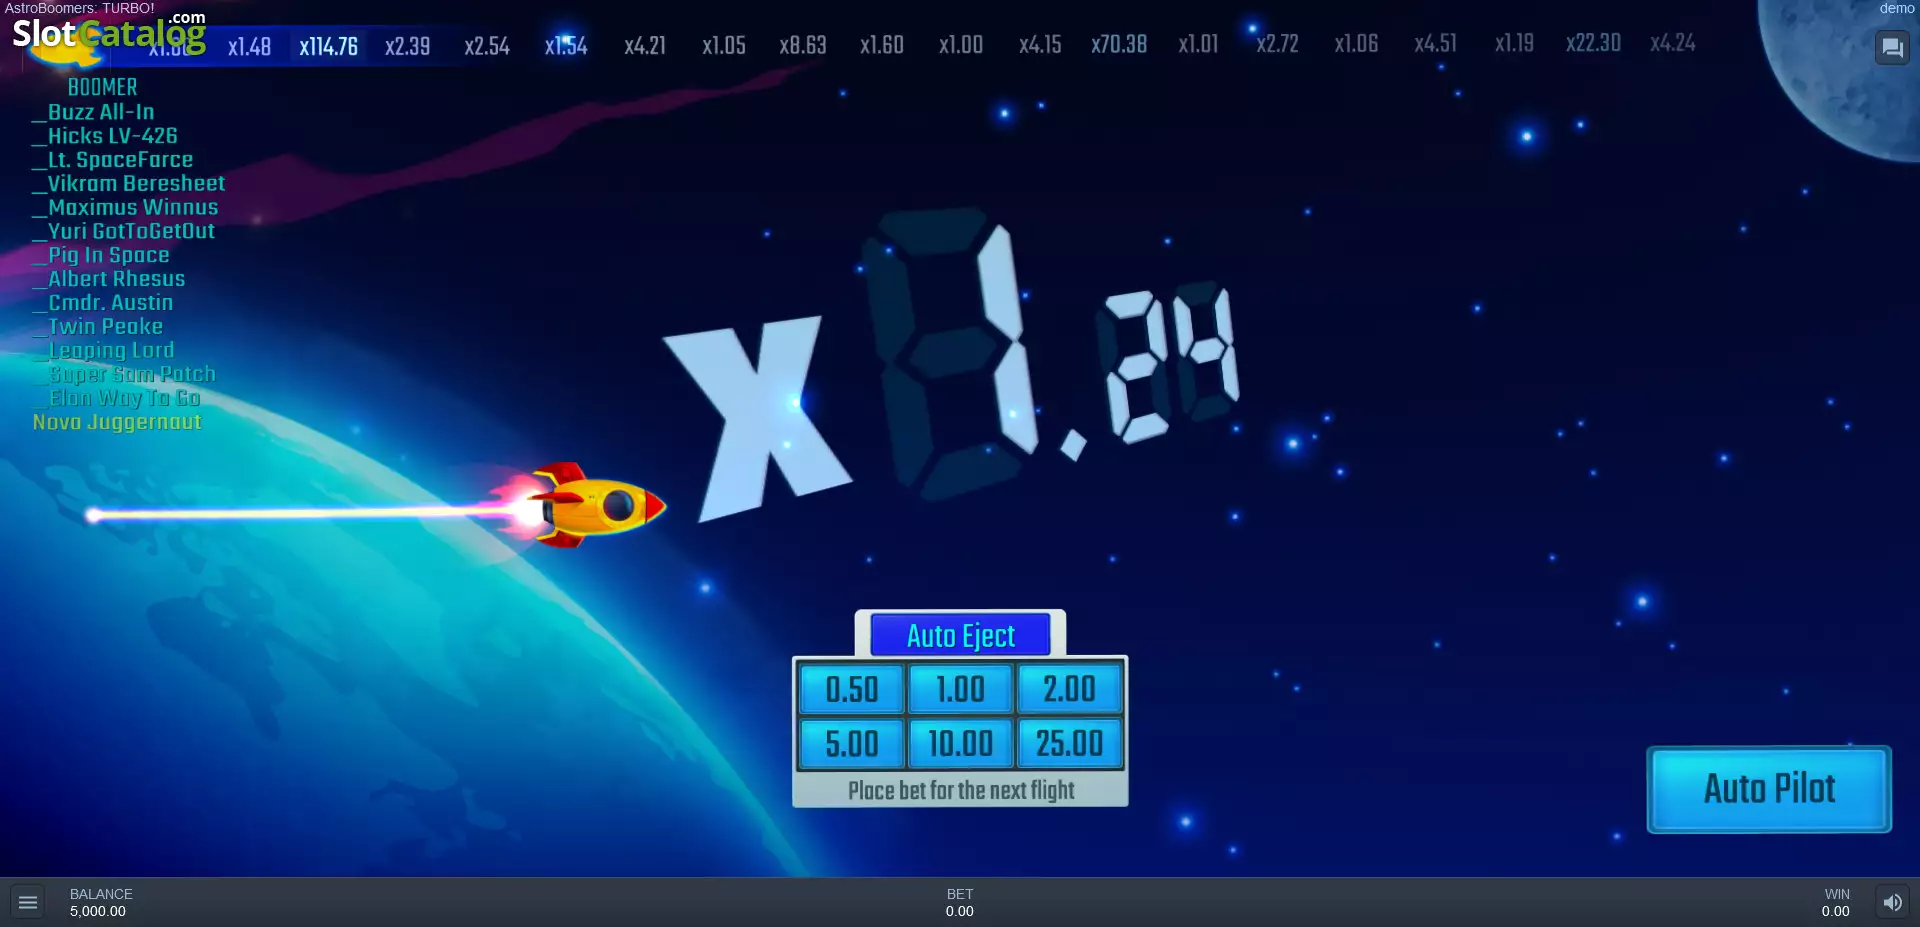Click the WIN 0.00 display
The height and width of the screenshot is (927, 1920).
[x=1836, y=902]
